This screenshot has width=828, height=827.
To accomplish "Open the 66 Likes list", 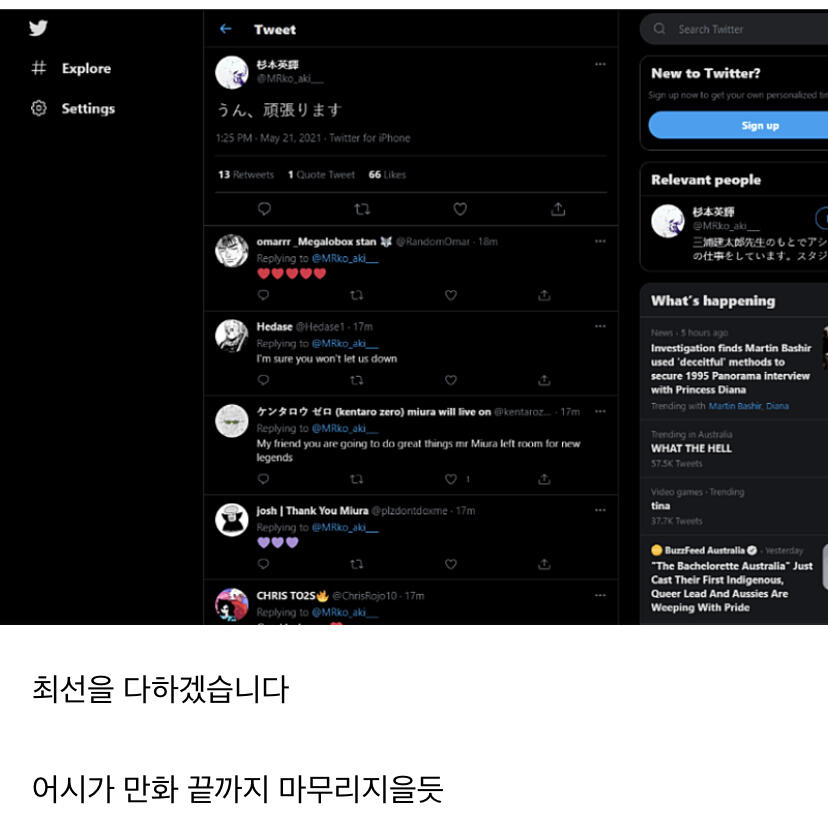I will pos(387,174).
